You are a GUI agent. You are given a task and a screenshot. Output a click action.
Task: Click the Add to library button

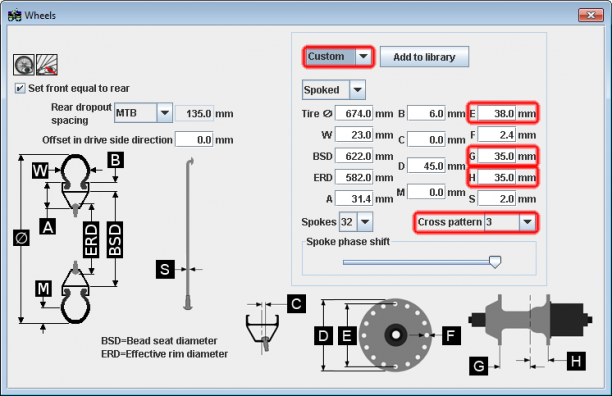click(424, 57)
